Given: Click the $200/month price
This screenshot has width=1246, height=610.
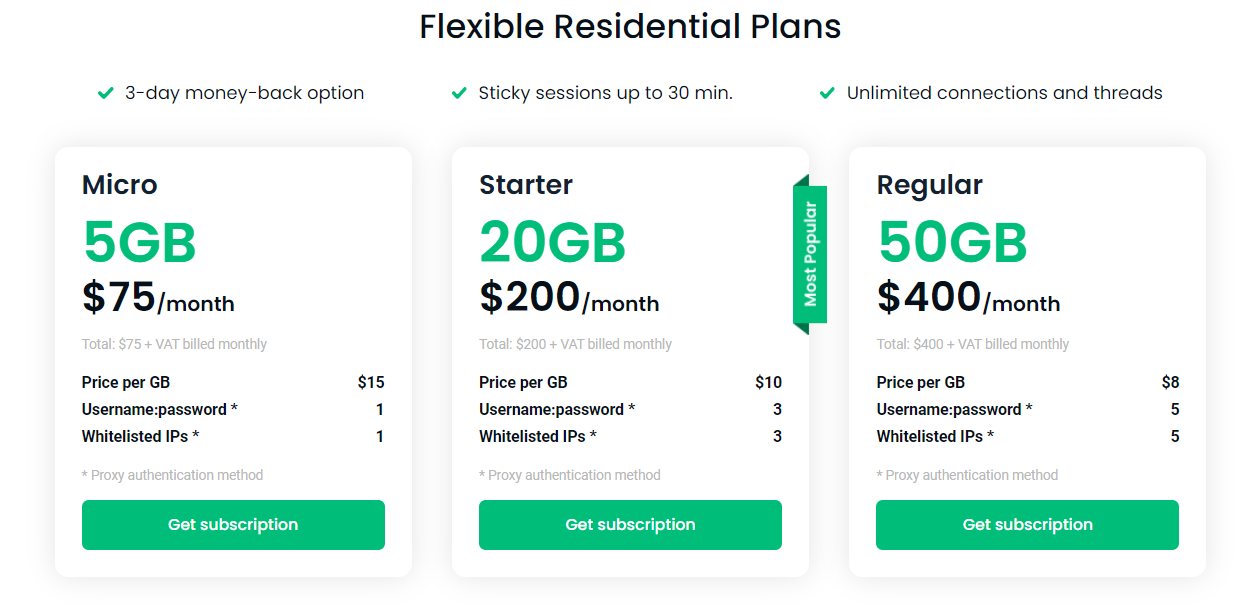Looking at the screenshot, I should pos(569,297).
